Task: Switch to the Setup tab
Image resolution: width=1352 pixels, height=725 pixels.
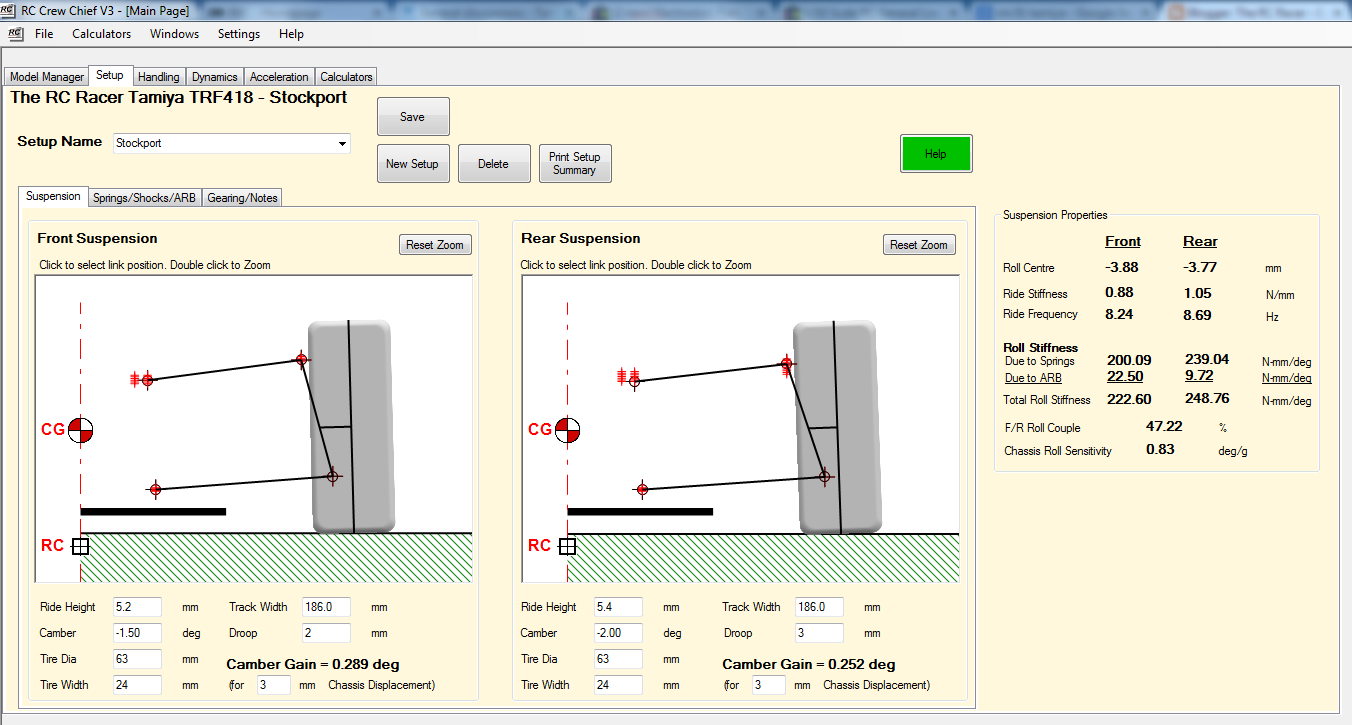Action: pyautogui.click(x=110, y=76)
